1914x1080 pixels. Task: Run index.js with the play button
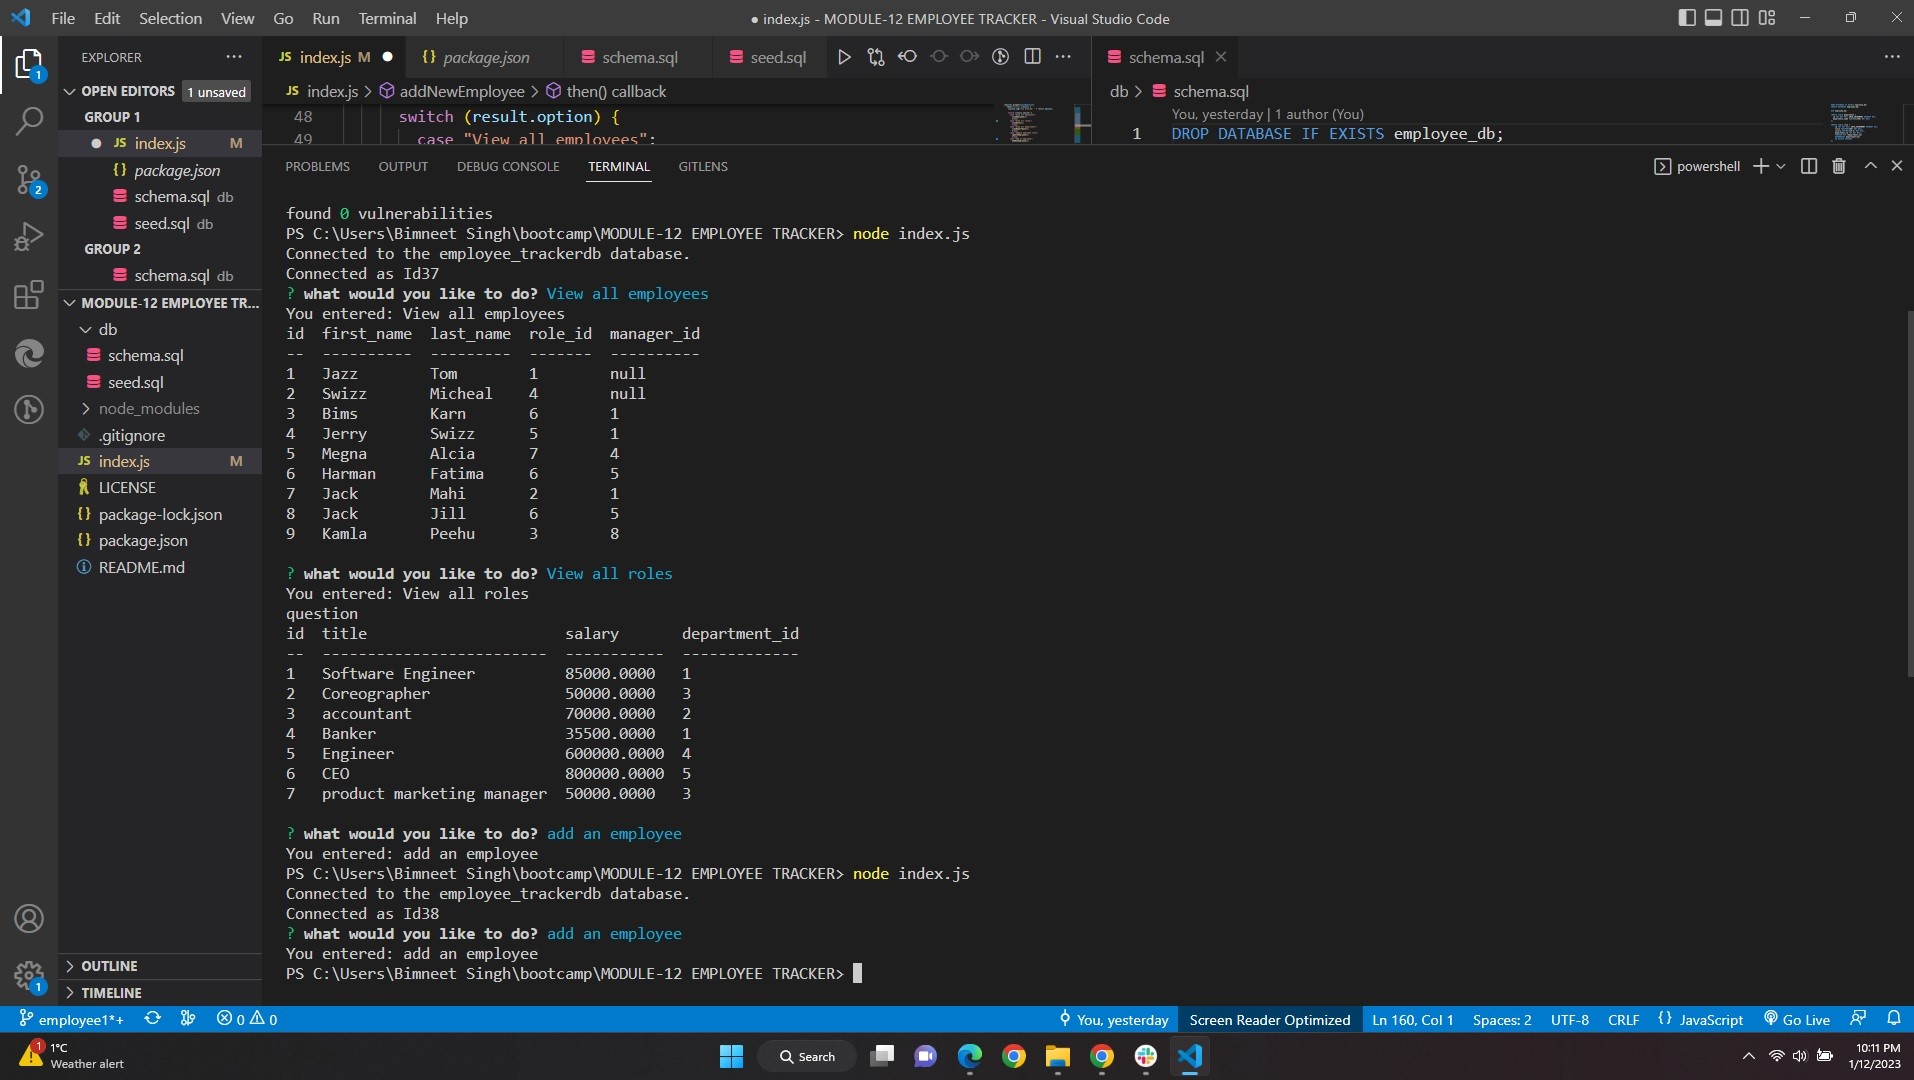click(845, 57)
